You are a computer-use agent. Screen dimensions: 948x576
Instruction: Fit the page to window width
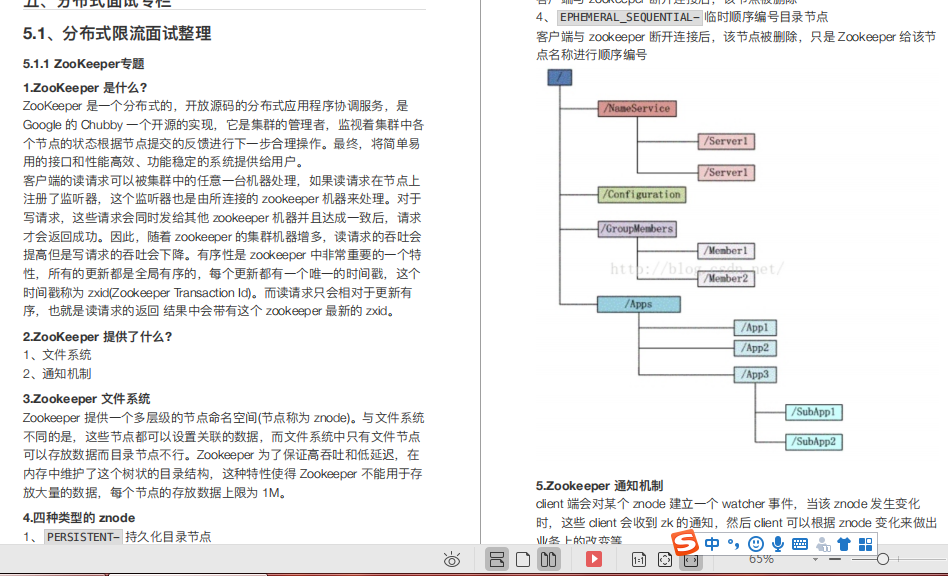coord(691,560)
